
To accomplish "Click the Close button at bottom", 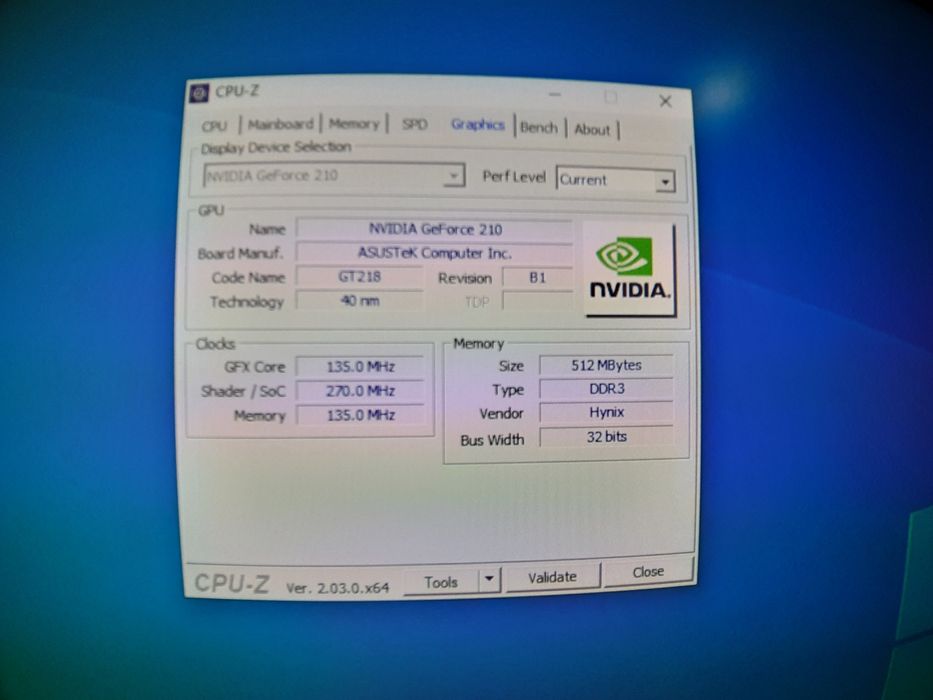I will [648, 572].
